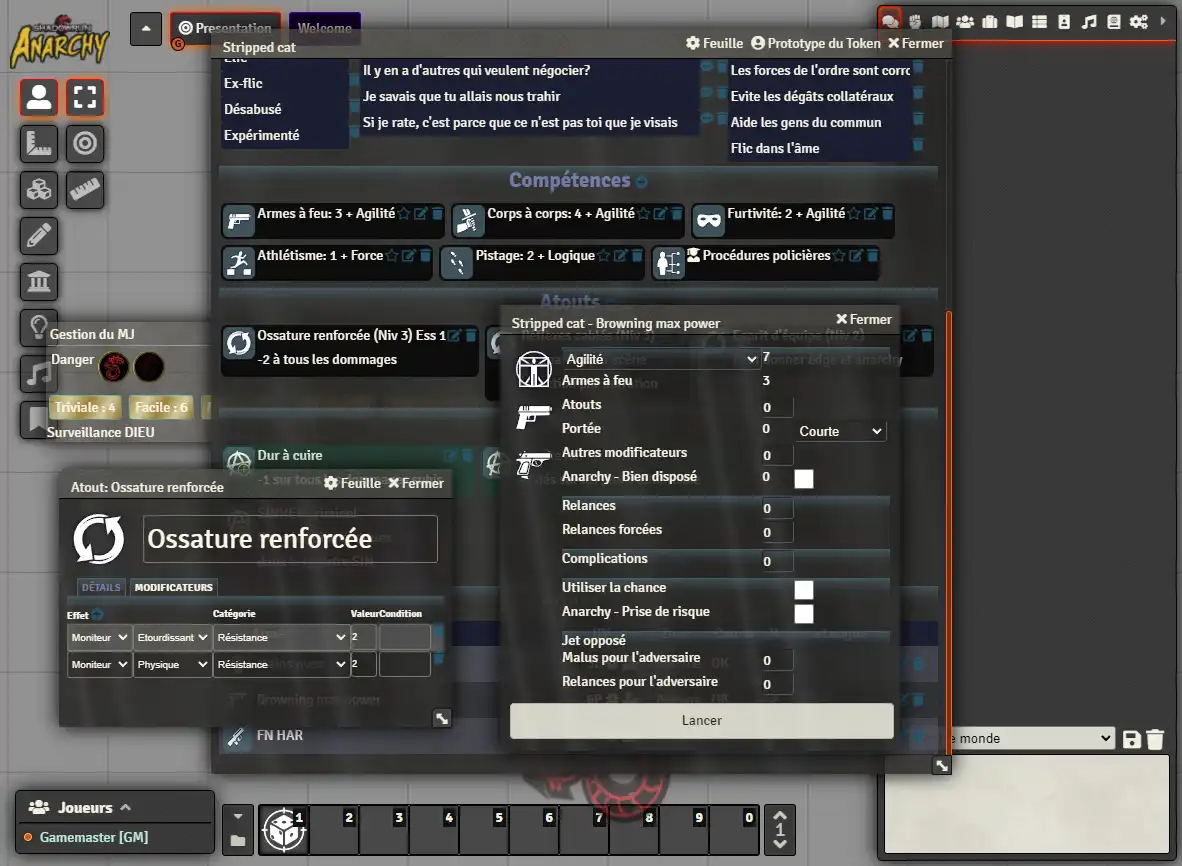
Task: Enable the Utiliser la chance checkbox
Action: click(x=803, y=590)
